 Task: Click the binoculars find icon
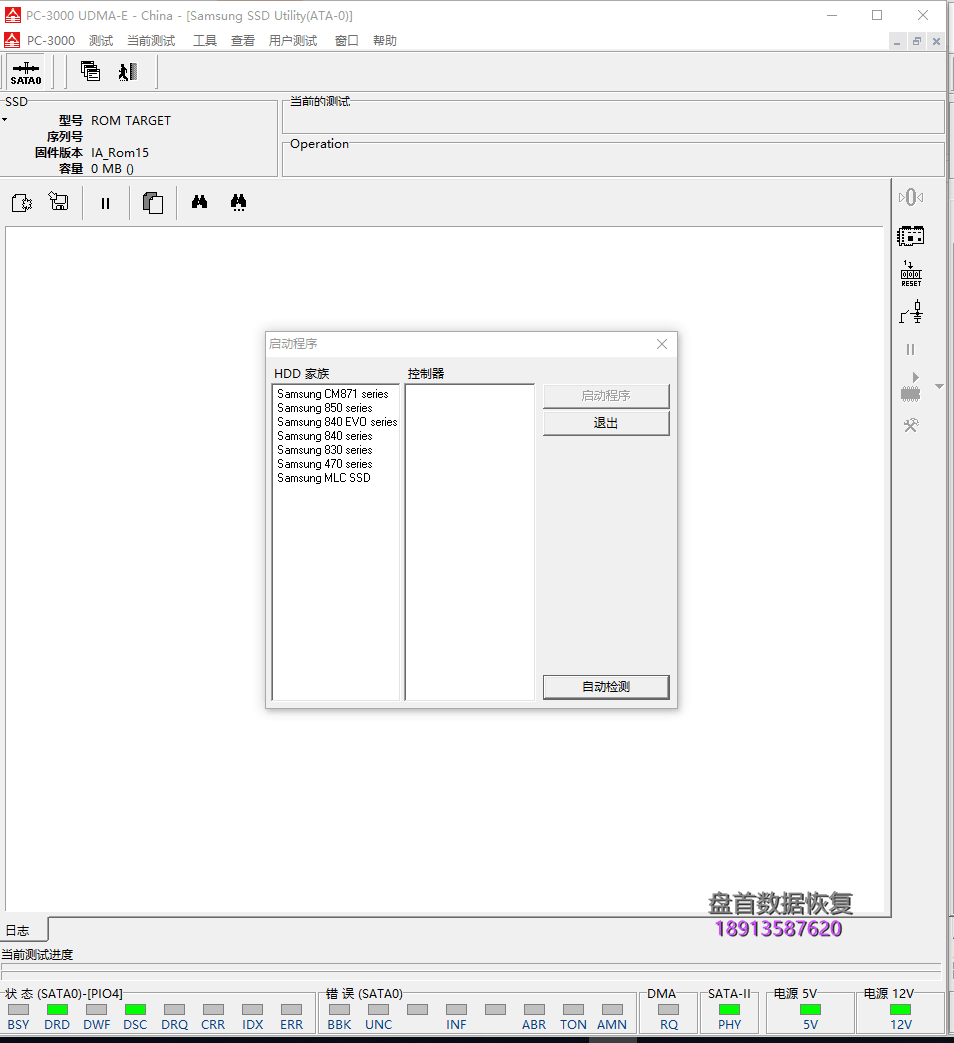click(x=200, y=202)
